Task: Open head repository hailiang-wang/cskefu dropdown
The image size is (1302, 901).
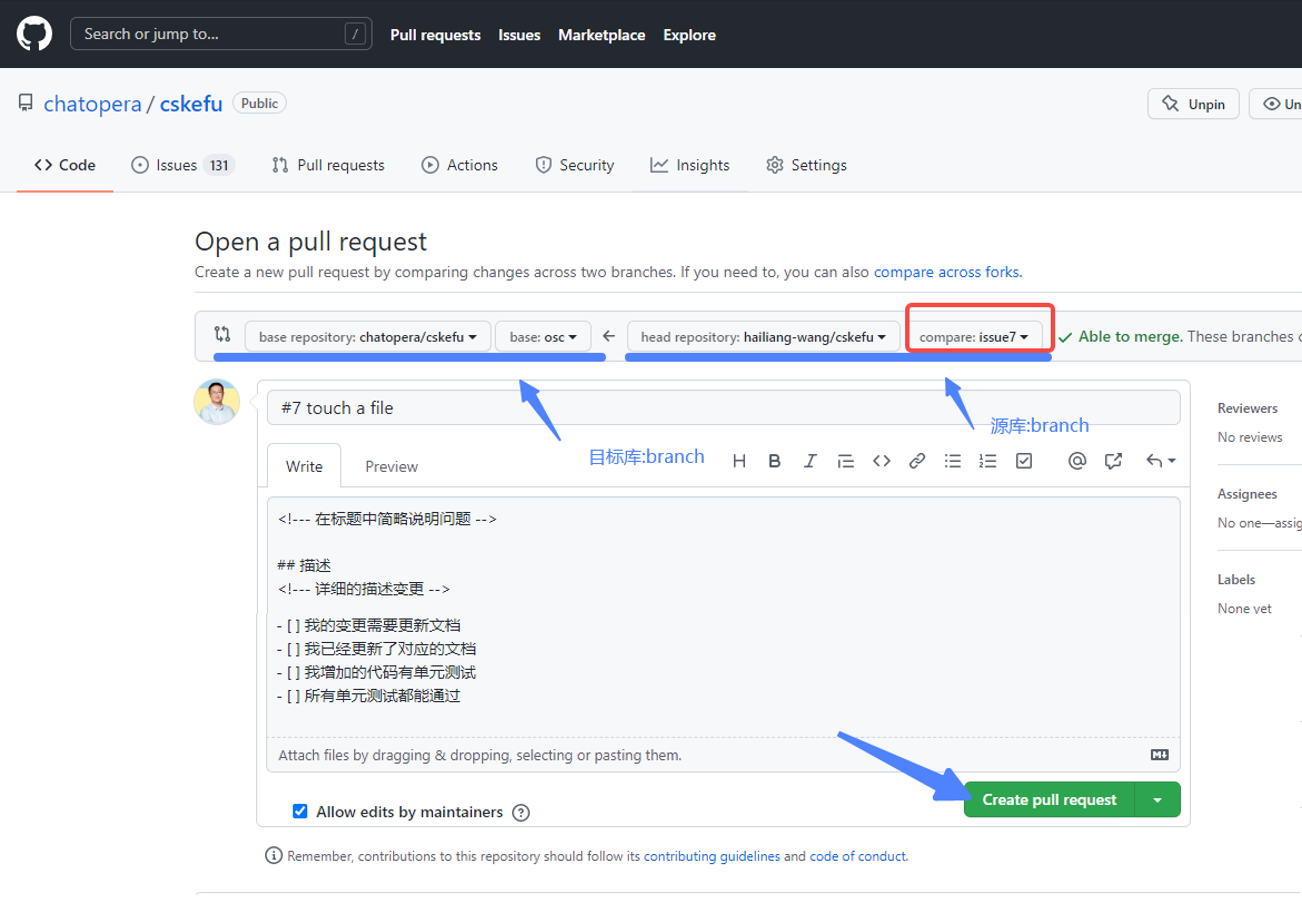Action: (x=762, y=336)
